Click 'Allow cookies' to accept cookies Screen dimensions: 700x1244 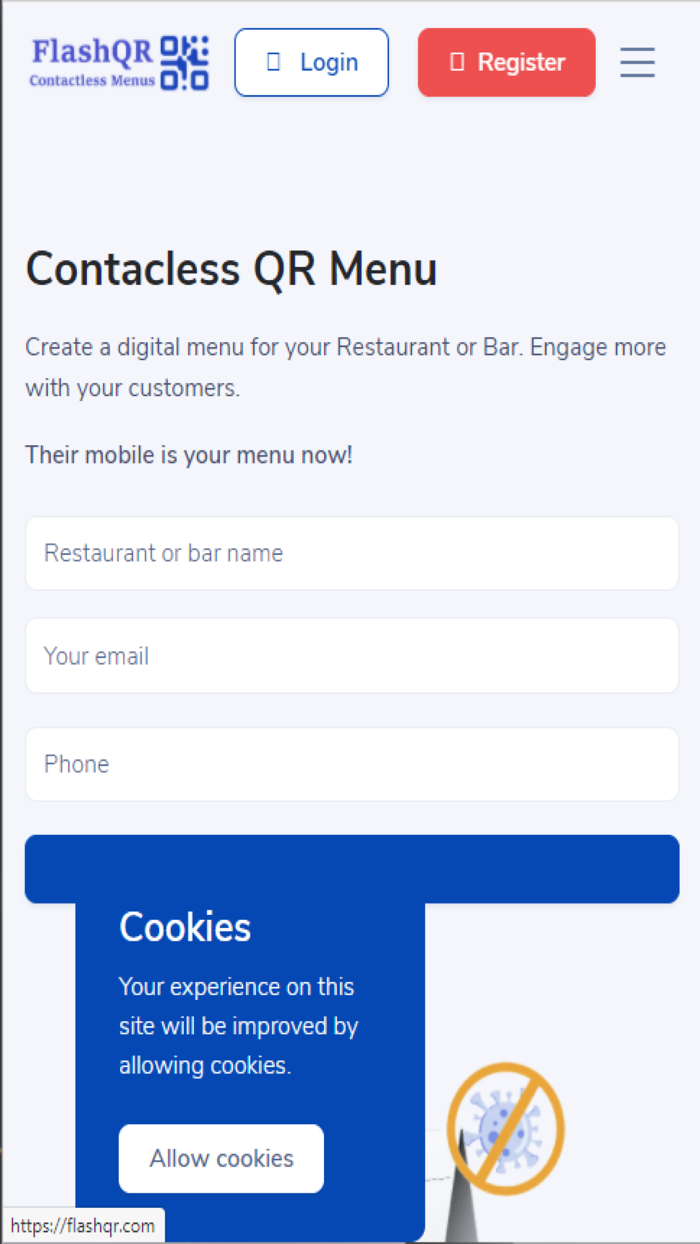tap(221, 1158)
